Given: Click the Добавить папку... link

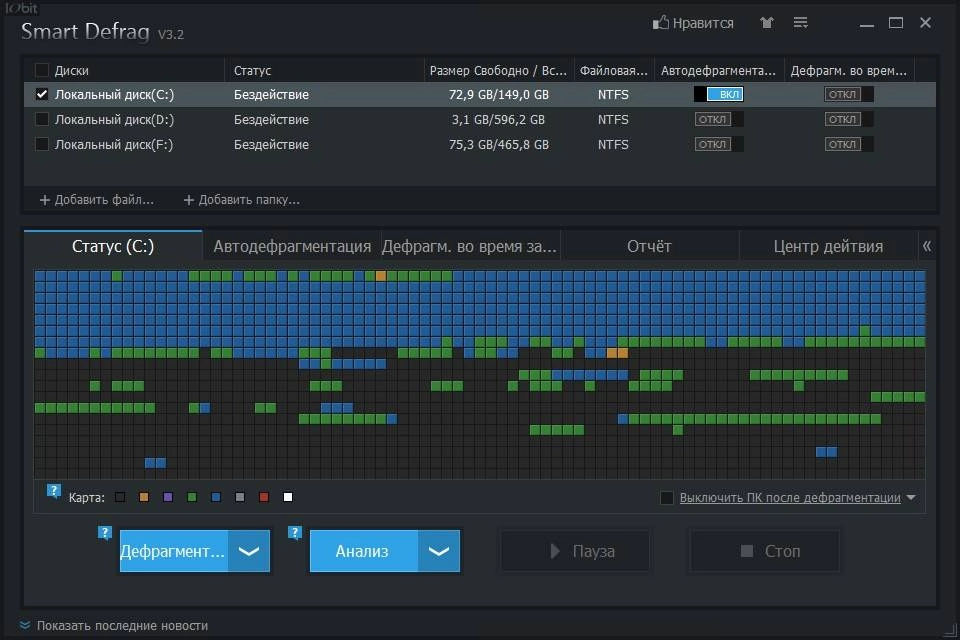Looking at the screenshot, I should tap(249, 200).
